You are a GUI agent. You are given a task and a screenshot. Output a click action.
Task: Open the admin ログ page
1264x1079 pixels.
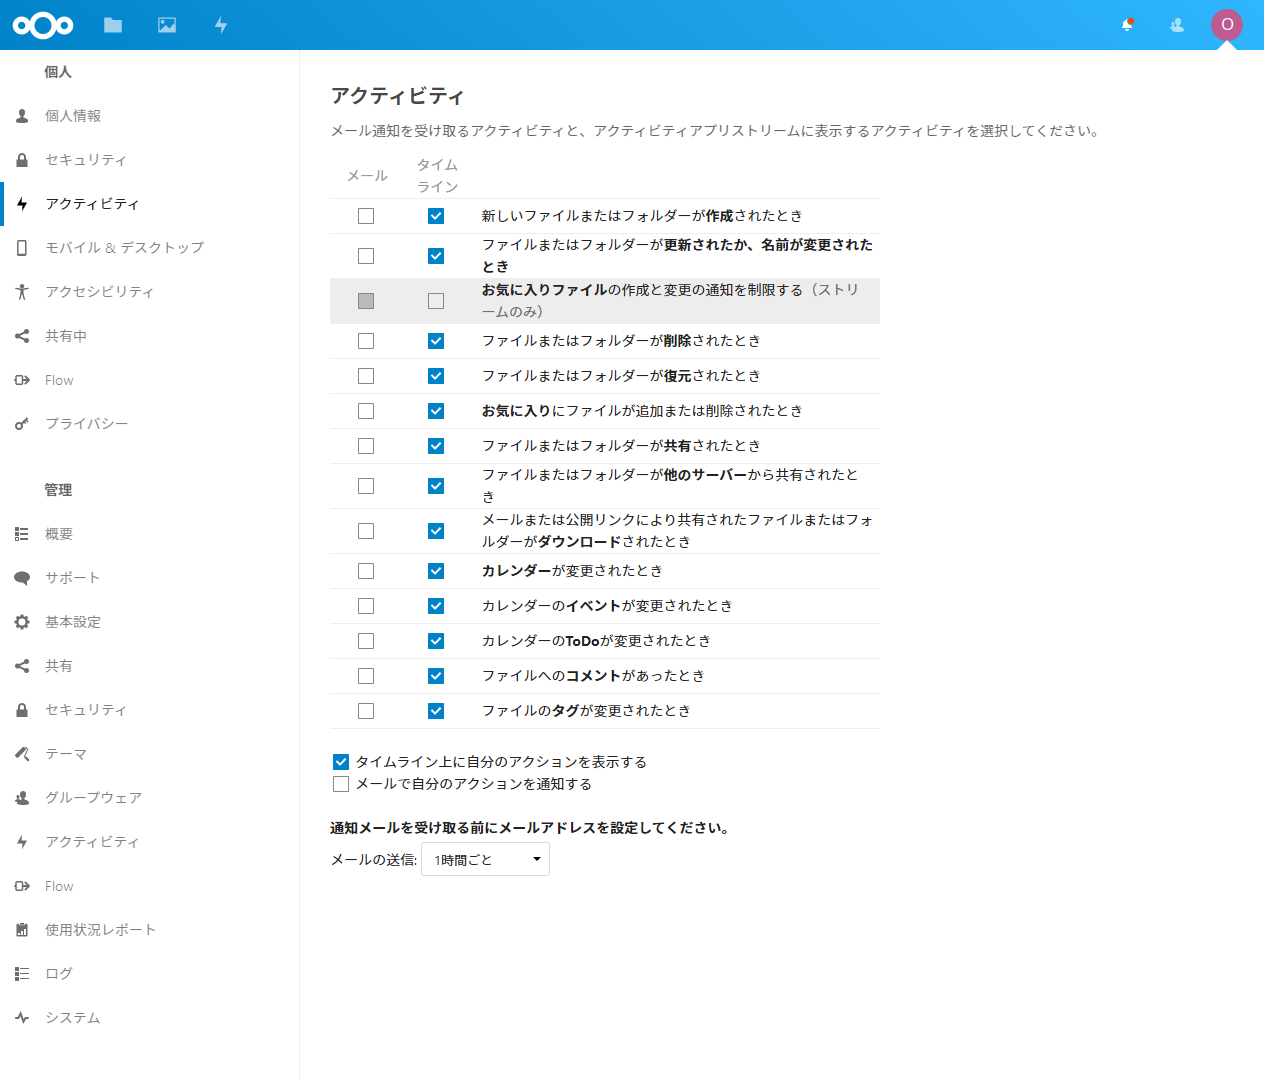[150, 974]
